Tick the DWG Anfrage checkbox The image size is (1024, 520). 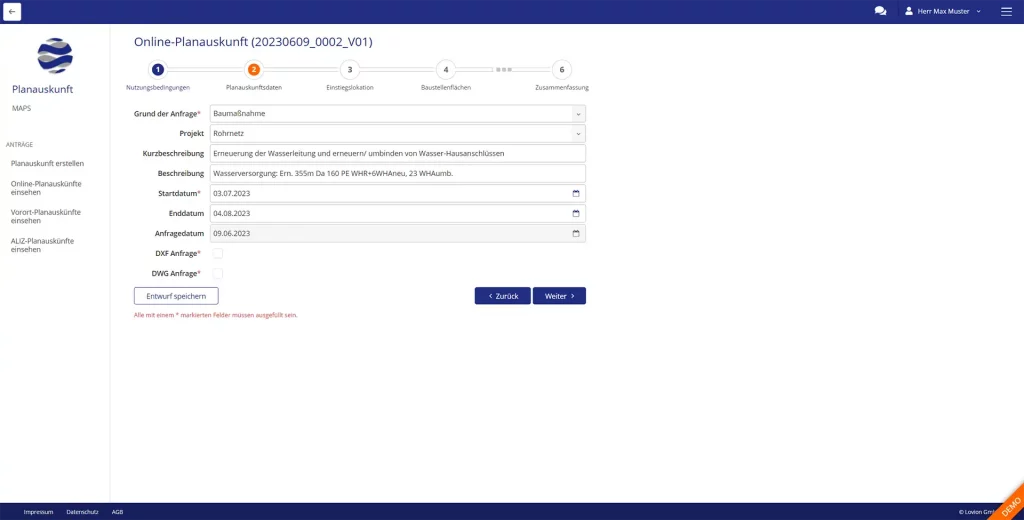point(217,273)
